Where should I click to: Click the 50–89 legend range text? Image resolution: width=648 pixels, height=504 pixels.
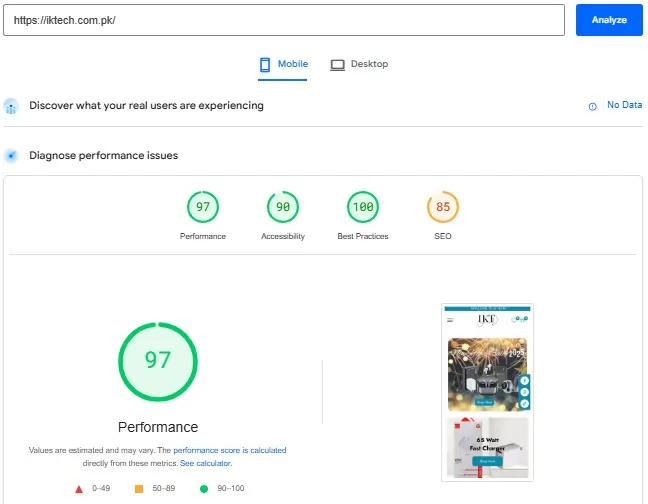coord(164,488)
